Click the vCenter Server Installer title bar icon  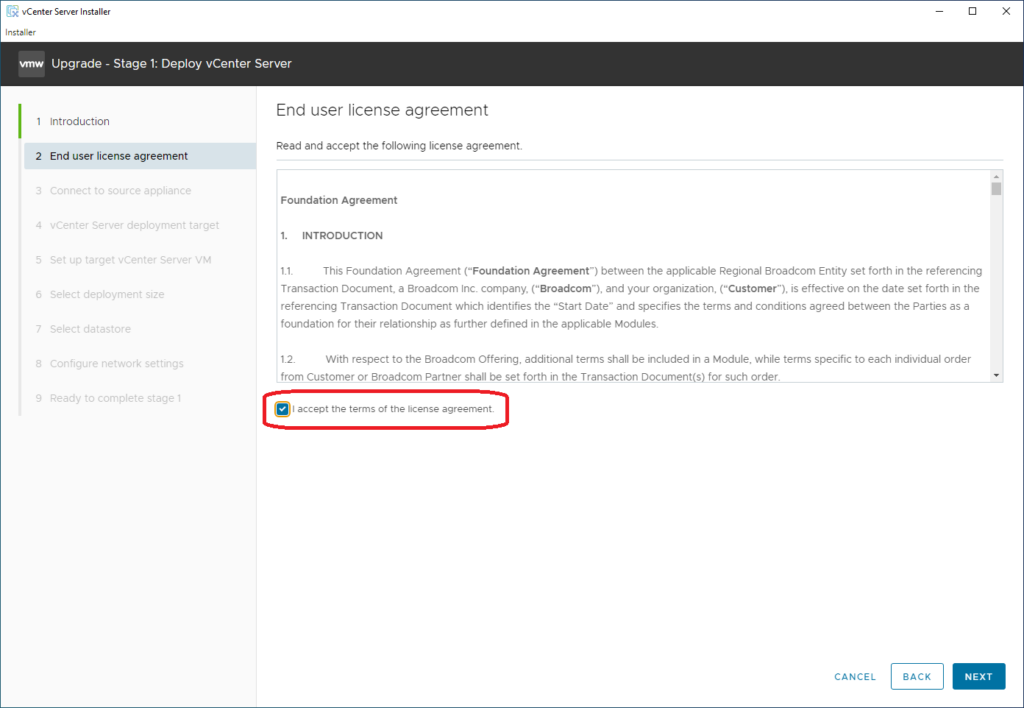[11, 11]
